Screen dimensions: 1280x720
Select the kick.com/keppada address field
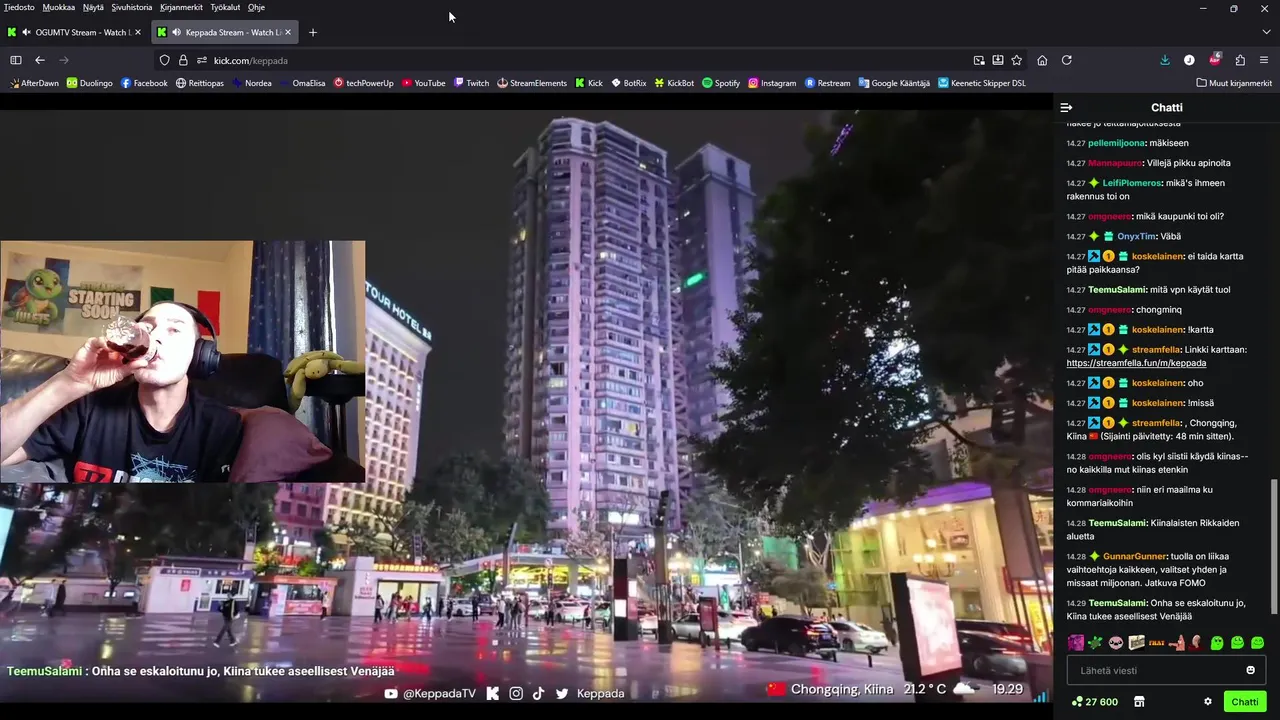click(590, 60)
